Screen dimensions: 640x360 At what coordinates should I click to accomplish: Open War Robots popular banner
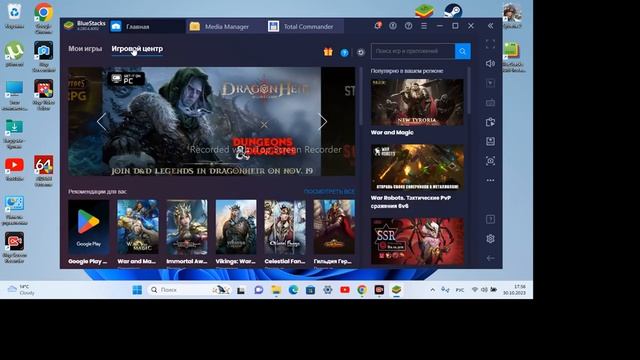click(417, 167)
